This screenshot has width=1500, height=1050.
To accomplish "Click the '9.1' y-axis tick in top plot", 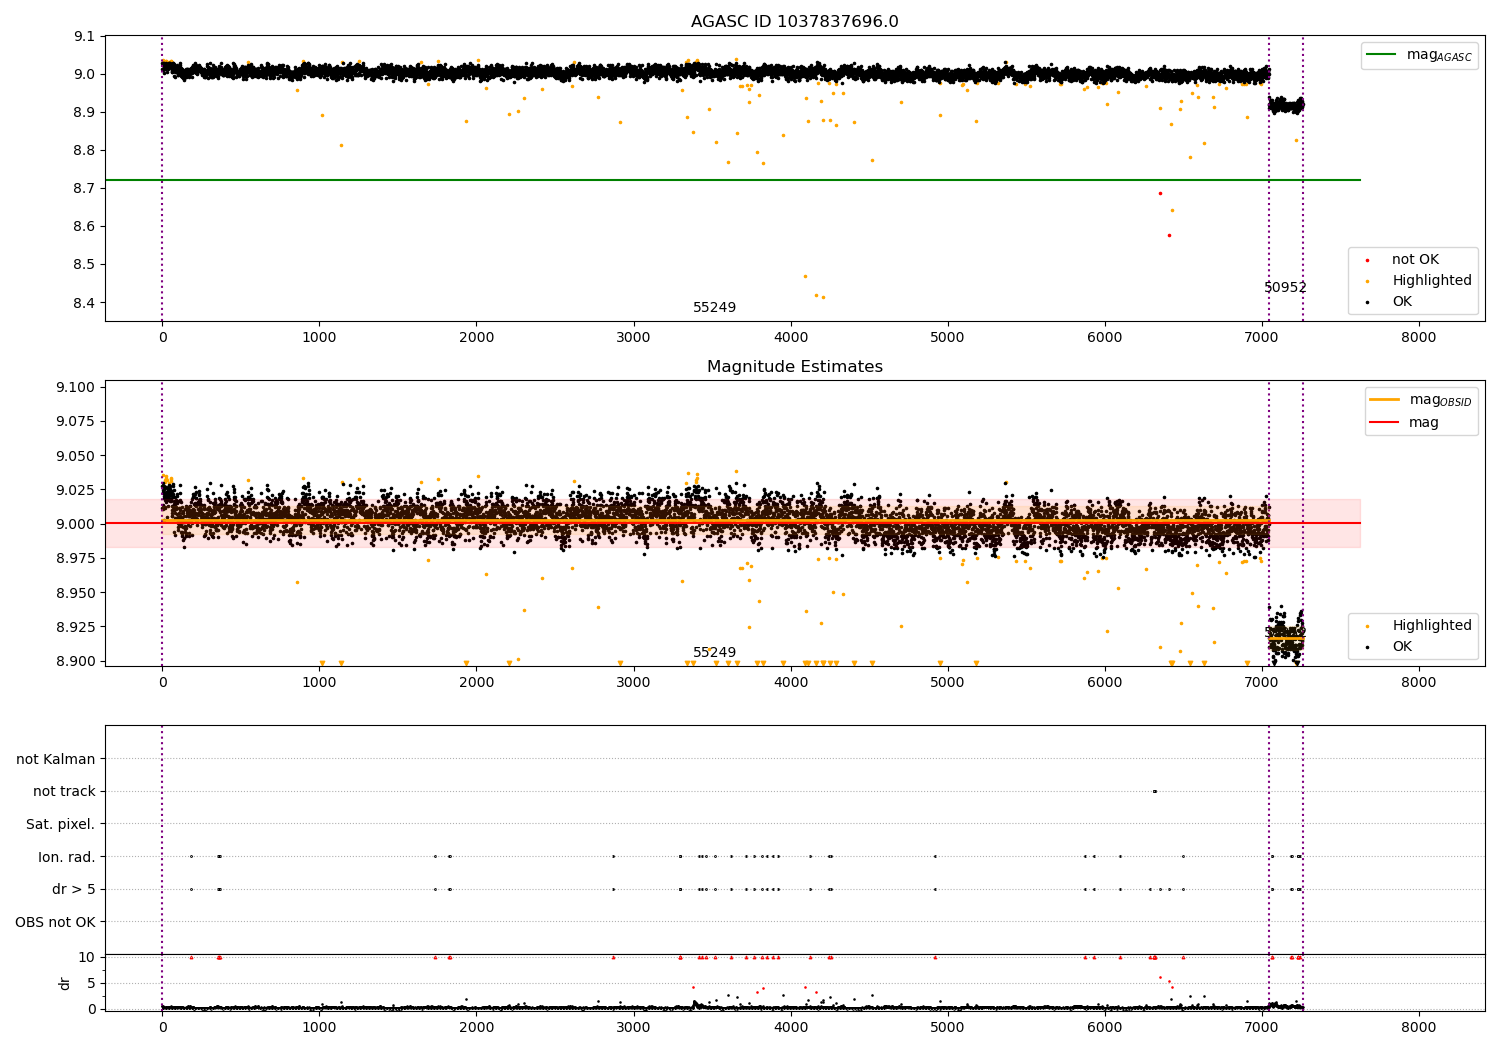I will point(84,37).
